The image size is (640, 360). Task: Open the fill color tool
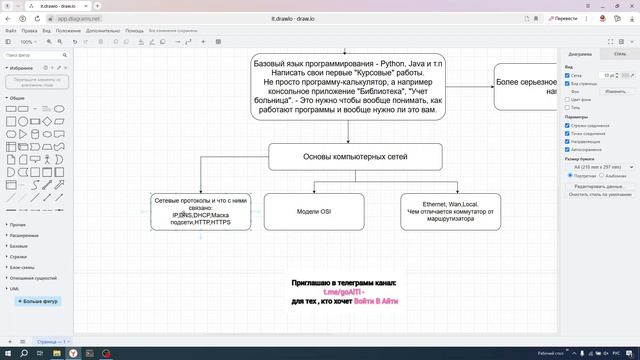click(141, 42)
